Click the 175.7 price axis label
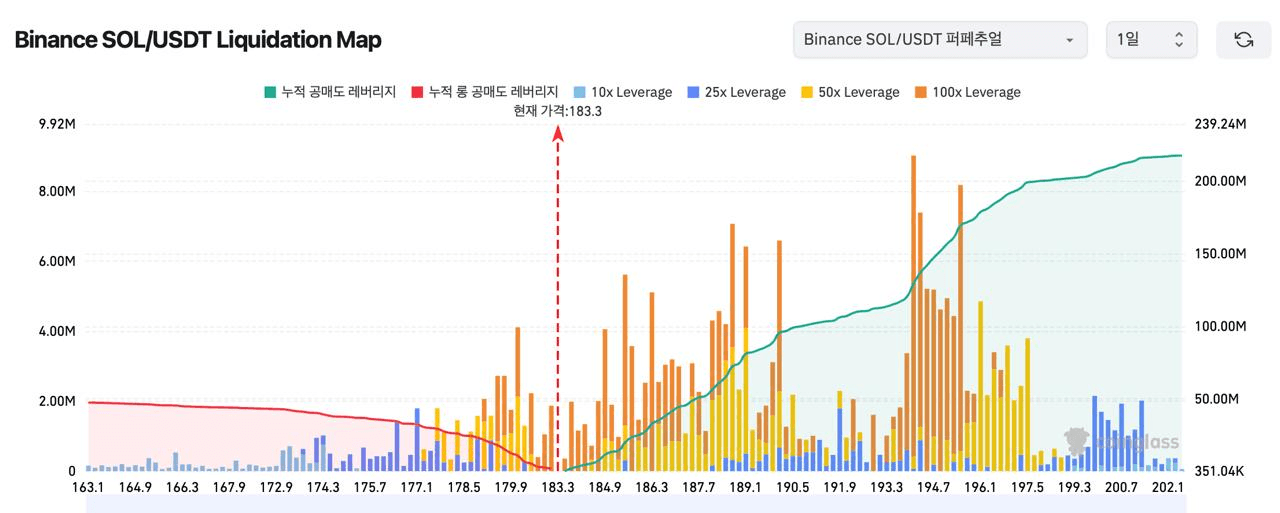The height and width of the screenshot is (513, 1280). coord(370,488)
